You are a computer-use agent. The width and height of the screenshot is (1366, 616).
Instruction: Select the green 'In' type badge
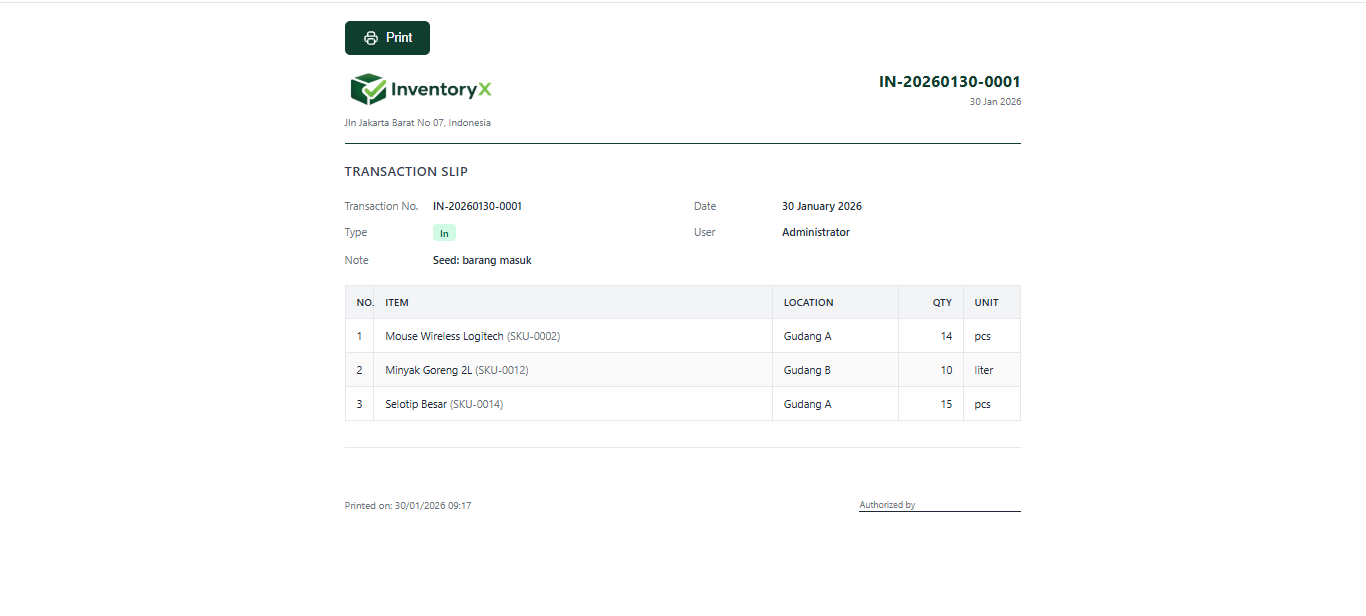click(444, 233)
